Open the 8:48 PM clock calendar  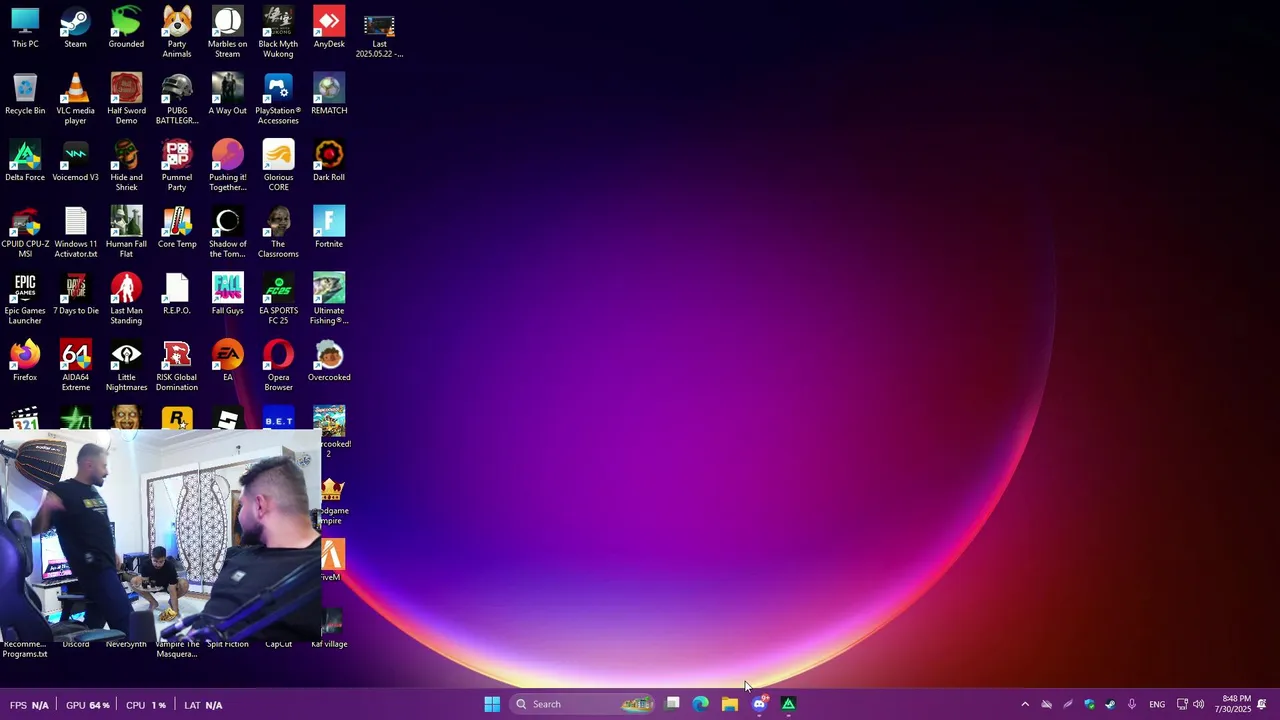(x=1233, y=704)
